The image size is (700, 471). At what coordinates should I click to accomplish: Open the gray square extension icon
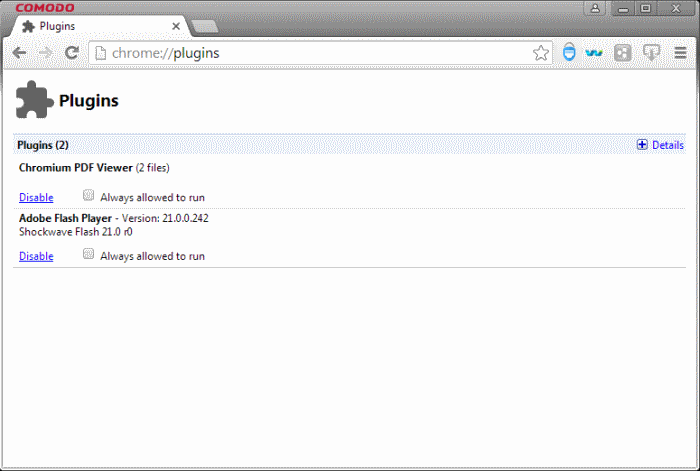click(x=622, y=53)
